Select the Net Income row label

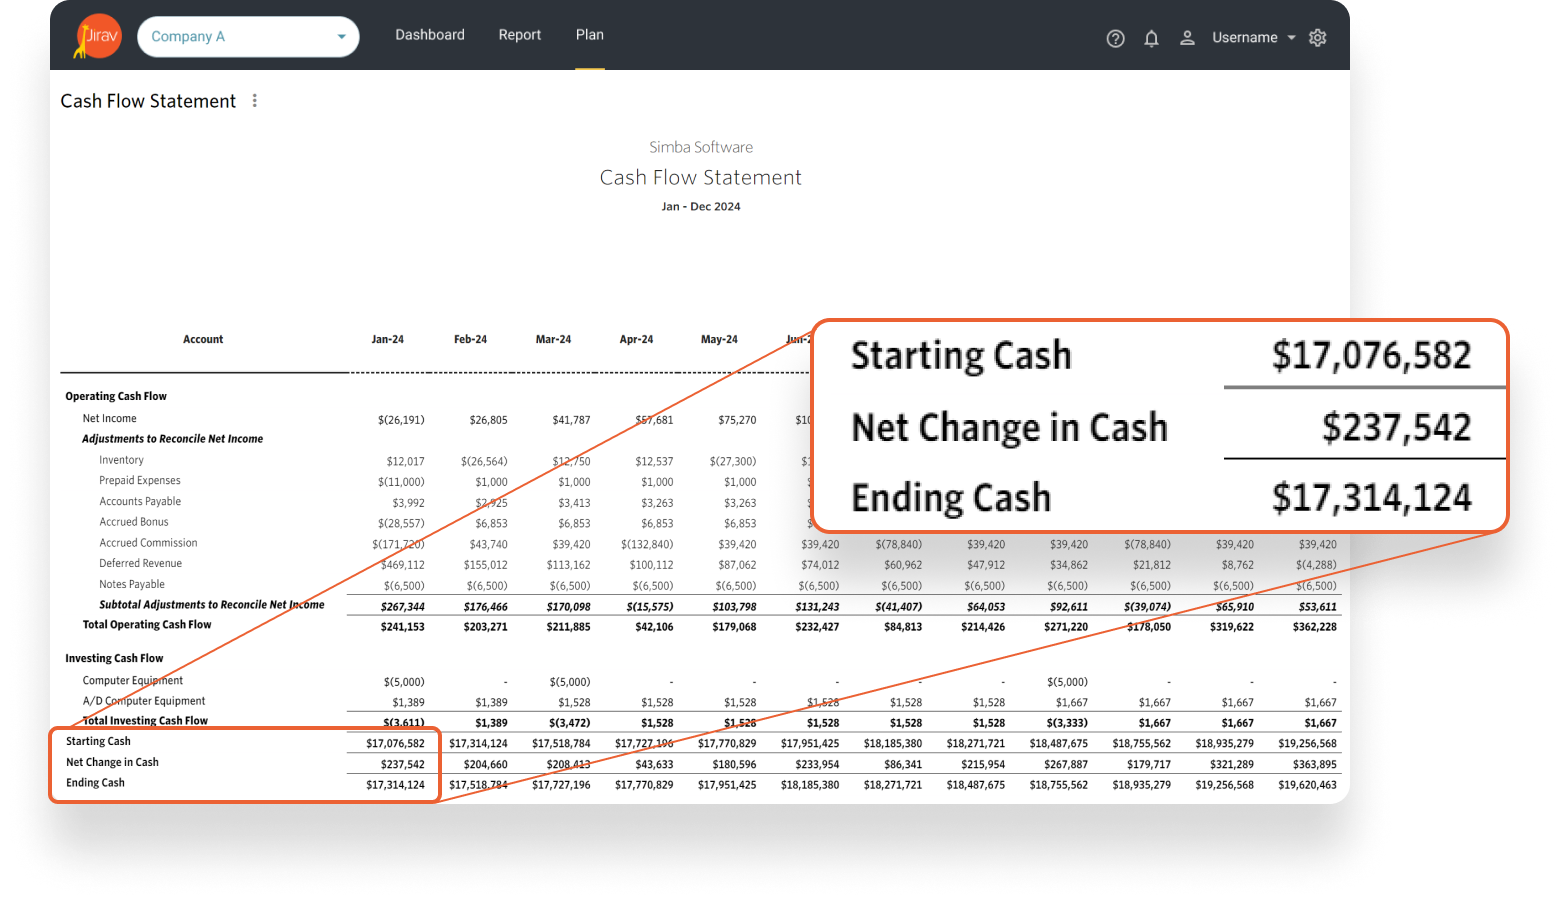[110, 419]
